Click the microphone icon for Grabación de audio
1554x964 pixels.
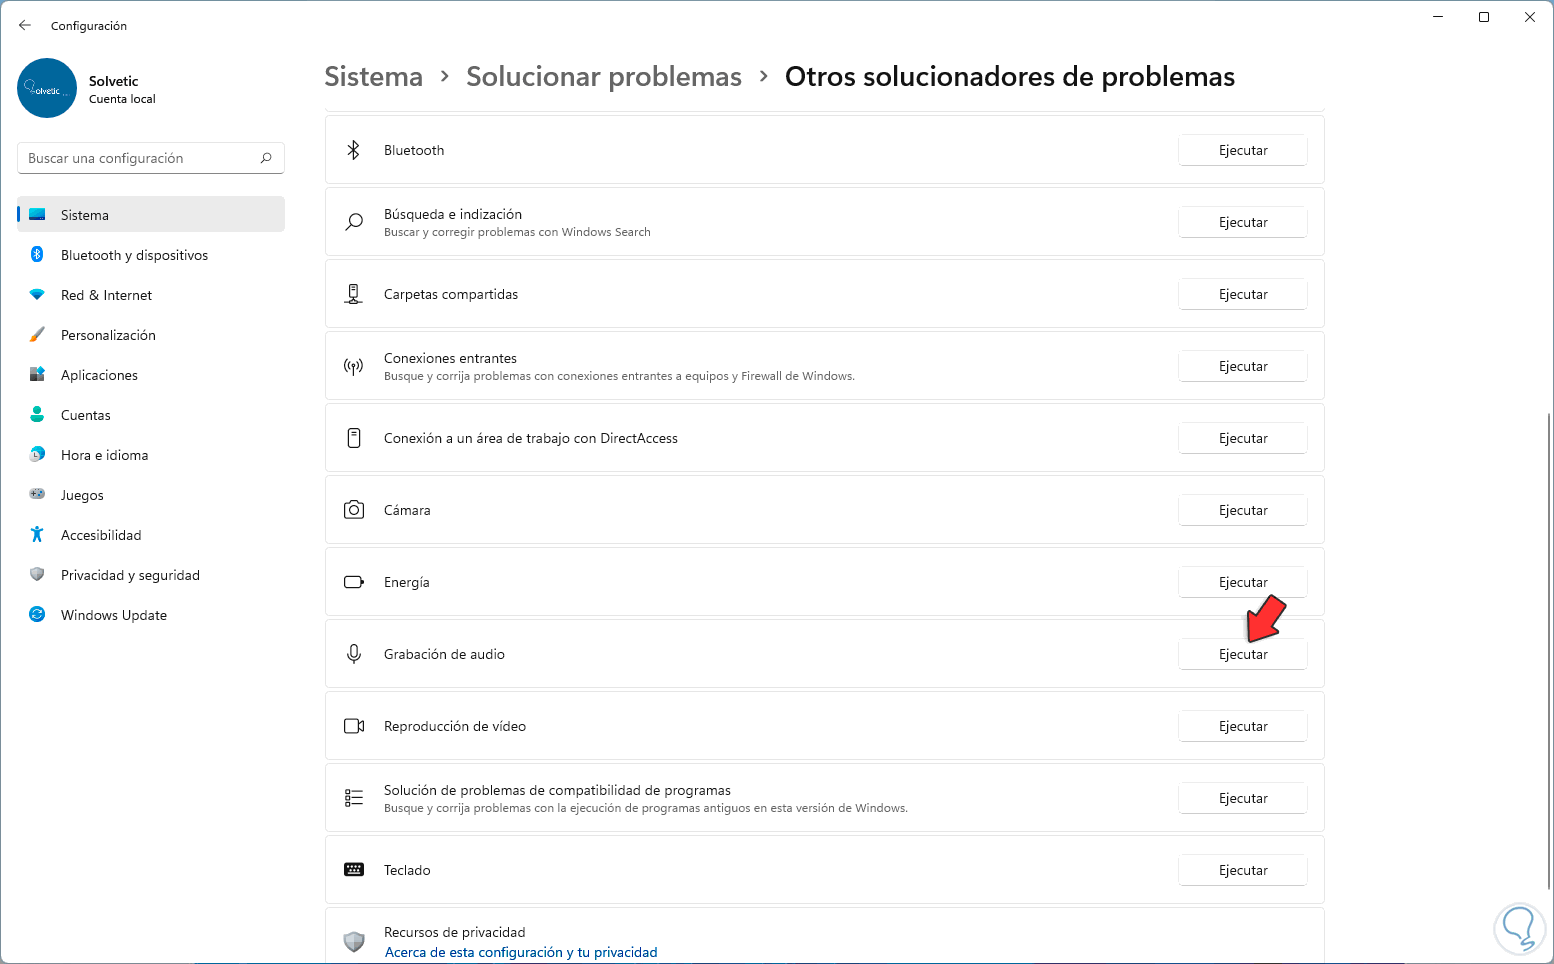pyautogui.click(x=354, y=654)
